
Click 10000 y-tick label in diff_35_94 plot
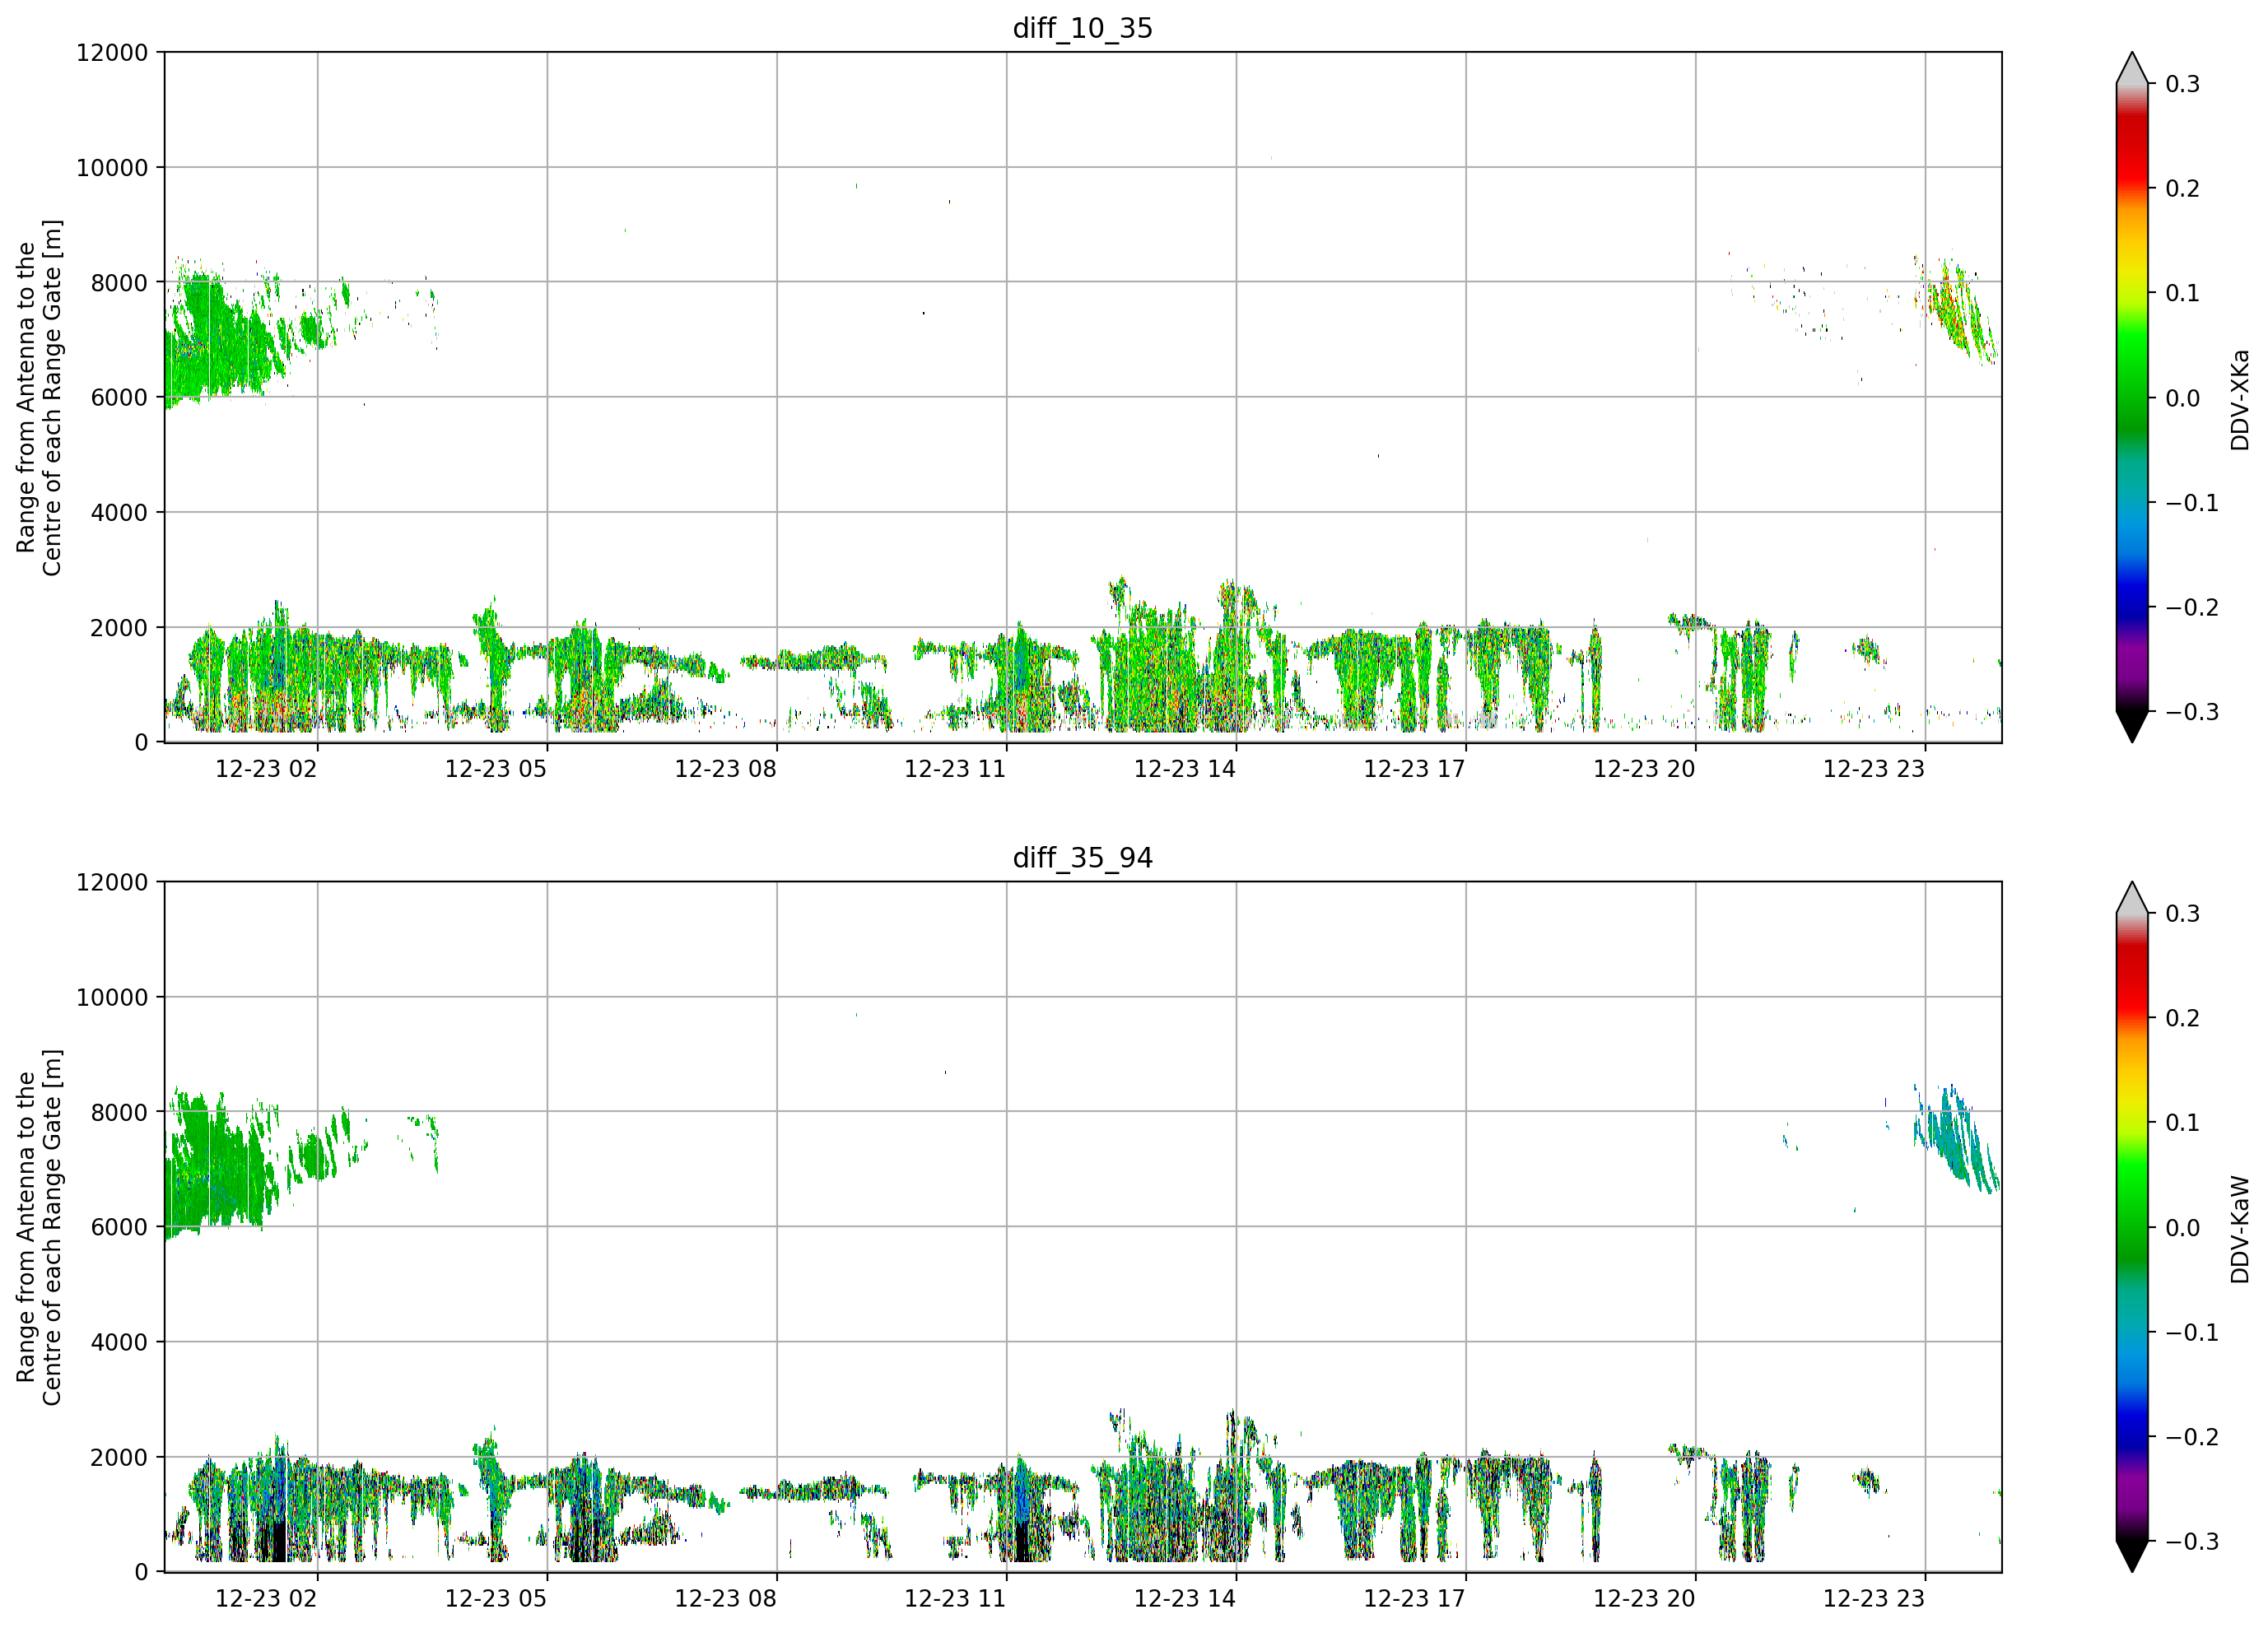click(x=112, y=997)
